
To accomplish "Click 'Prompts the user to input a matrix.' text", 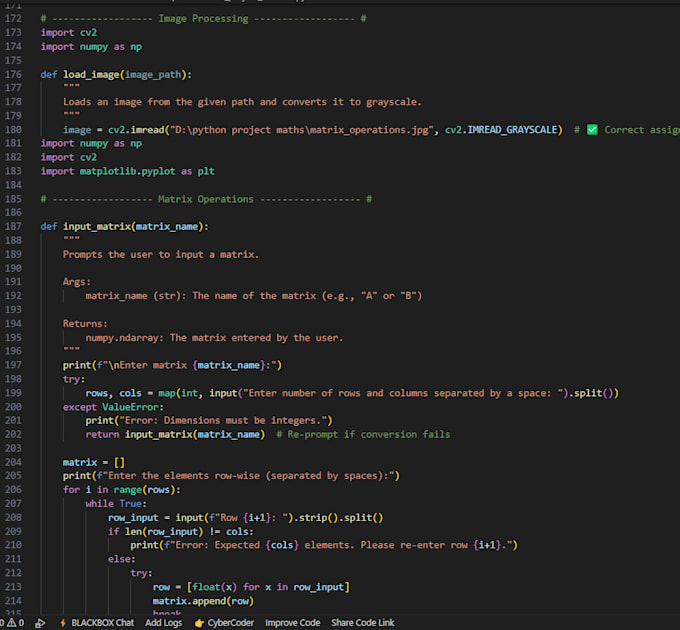I will [x=160, y=255].
